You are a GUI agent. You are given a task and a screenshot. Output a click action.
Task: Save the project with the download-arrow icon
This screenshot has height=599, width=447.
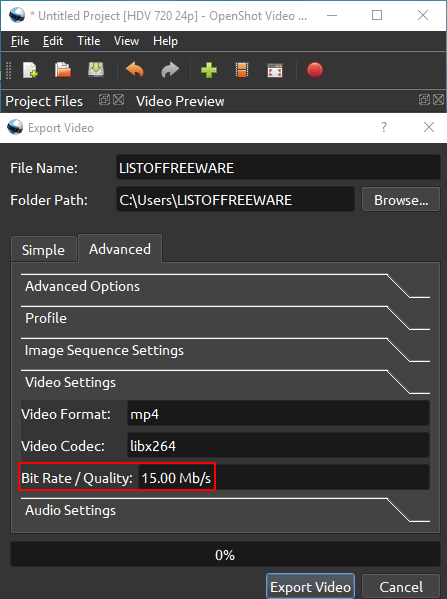pos(96,70)
